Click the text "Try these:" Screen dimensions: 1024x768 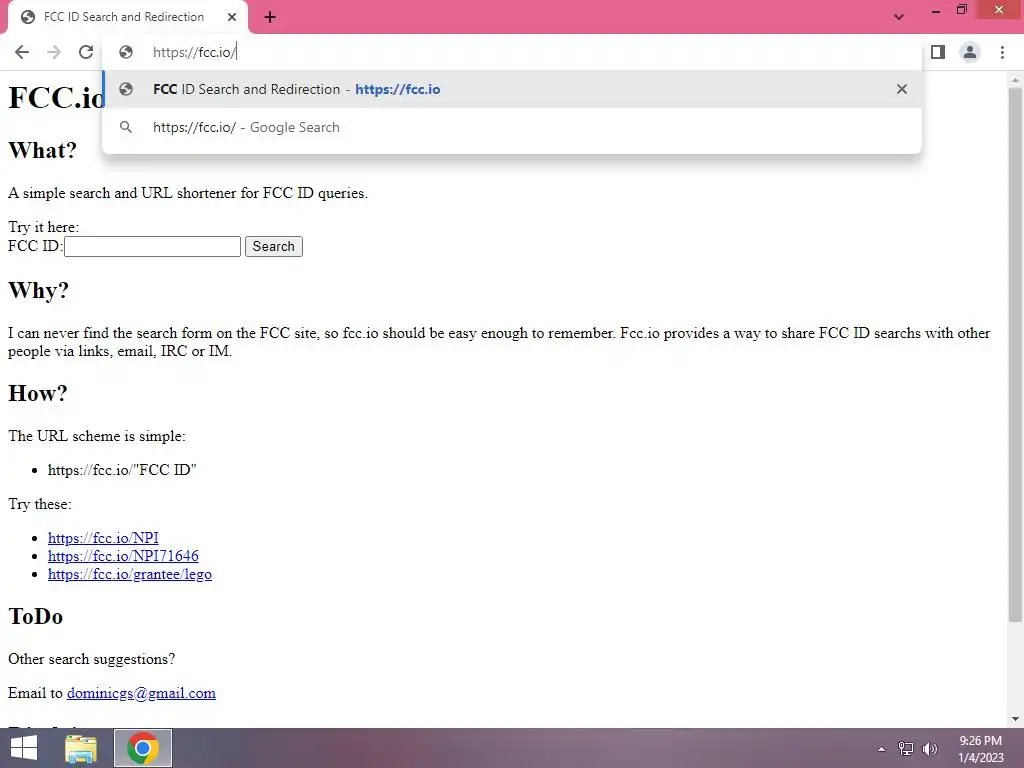[x=40, y=504]
